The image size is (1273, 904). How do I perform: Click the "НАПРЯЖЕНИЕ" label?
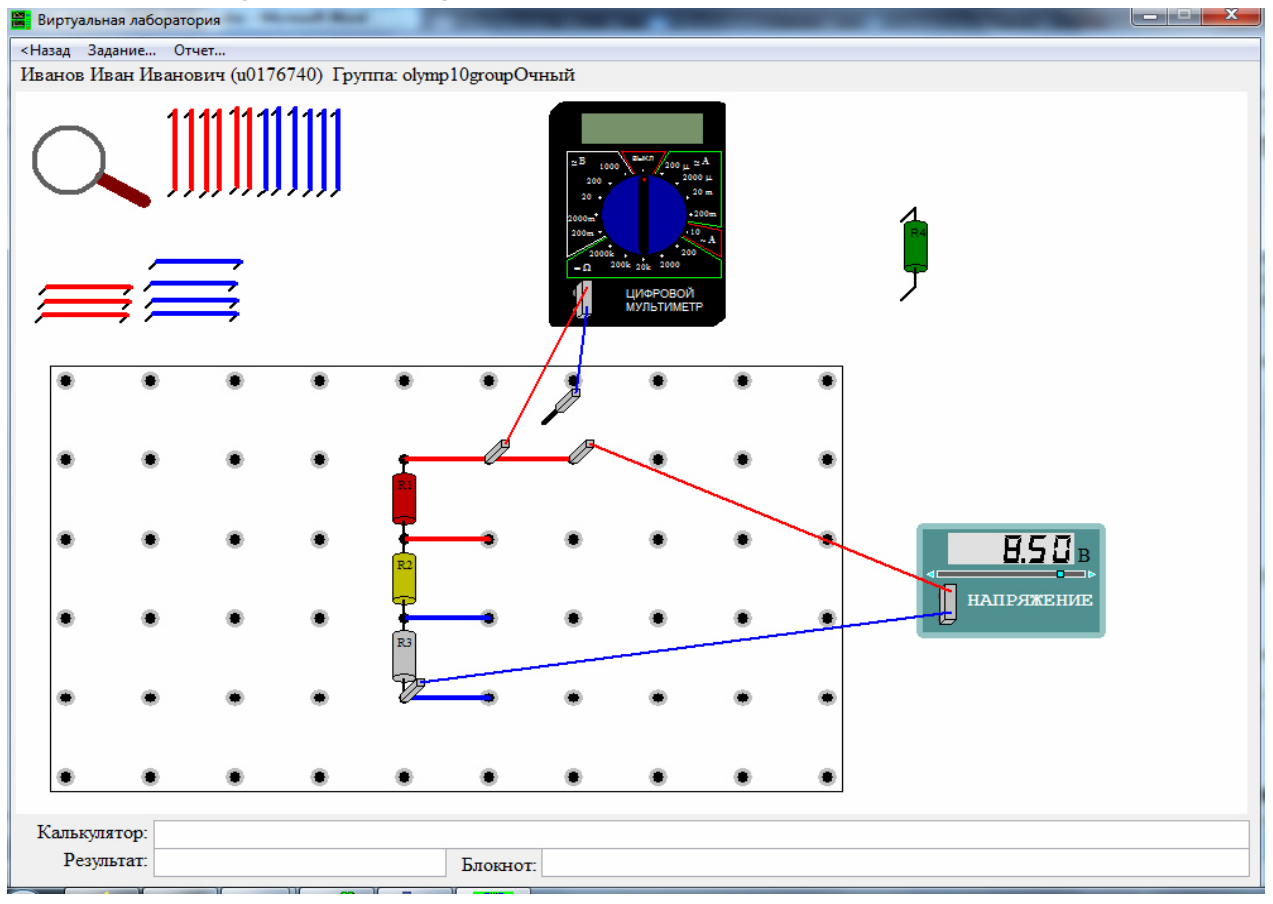(1029, 601)
